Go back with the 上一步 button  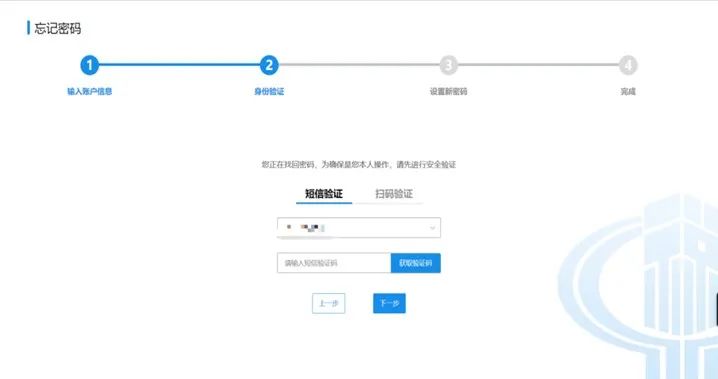(328, 303)
